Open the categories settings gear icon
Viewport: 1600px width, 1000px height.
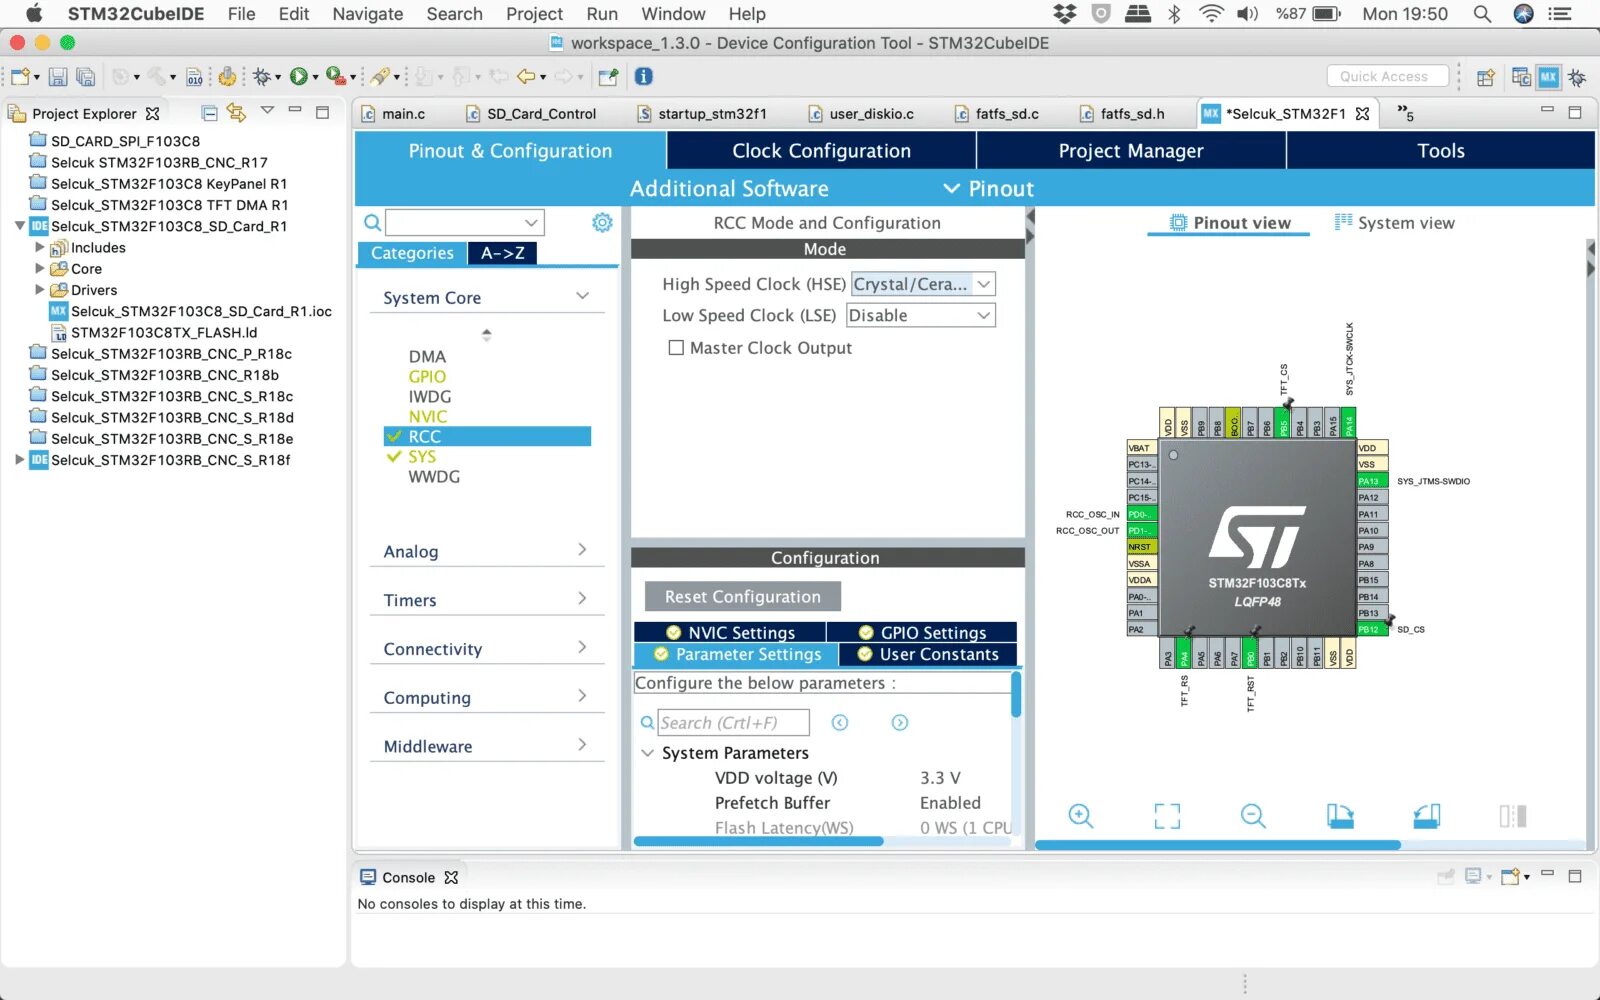pyautogui.click(x=602, y=222)
